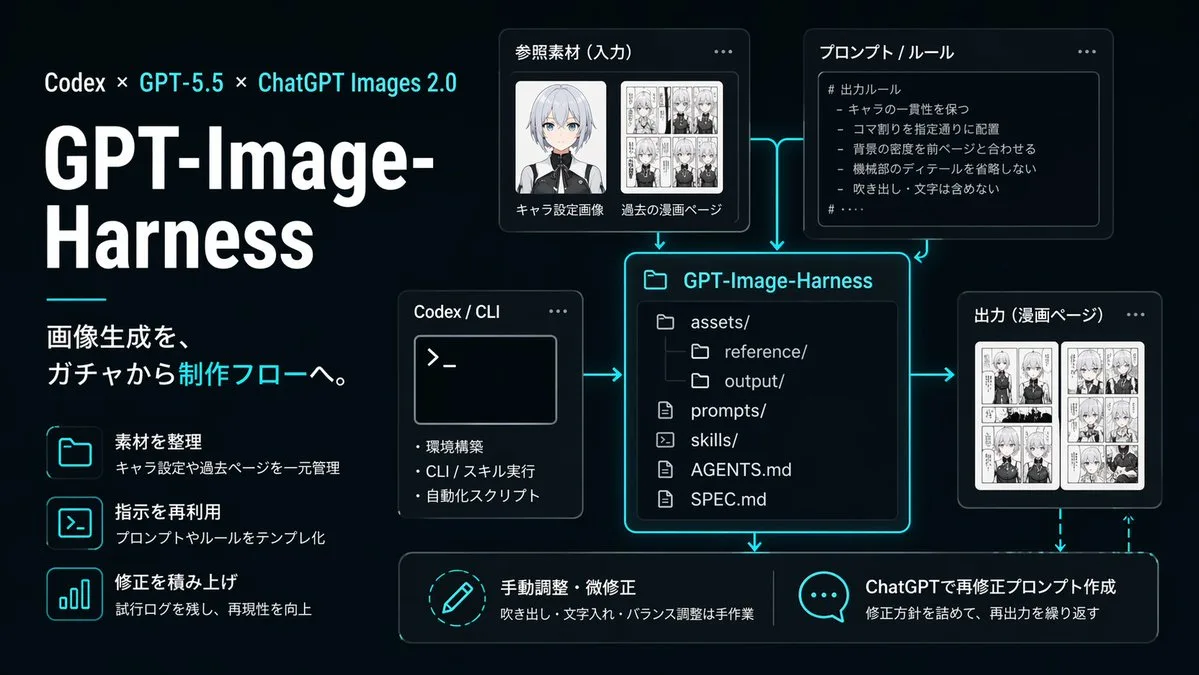Click the 'ChatGPTで再修正プロンプト作成' heading
Viewport: 1199px width, 675px height.
[990, 586]
